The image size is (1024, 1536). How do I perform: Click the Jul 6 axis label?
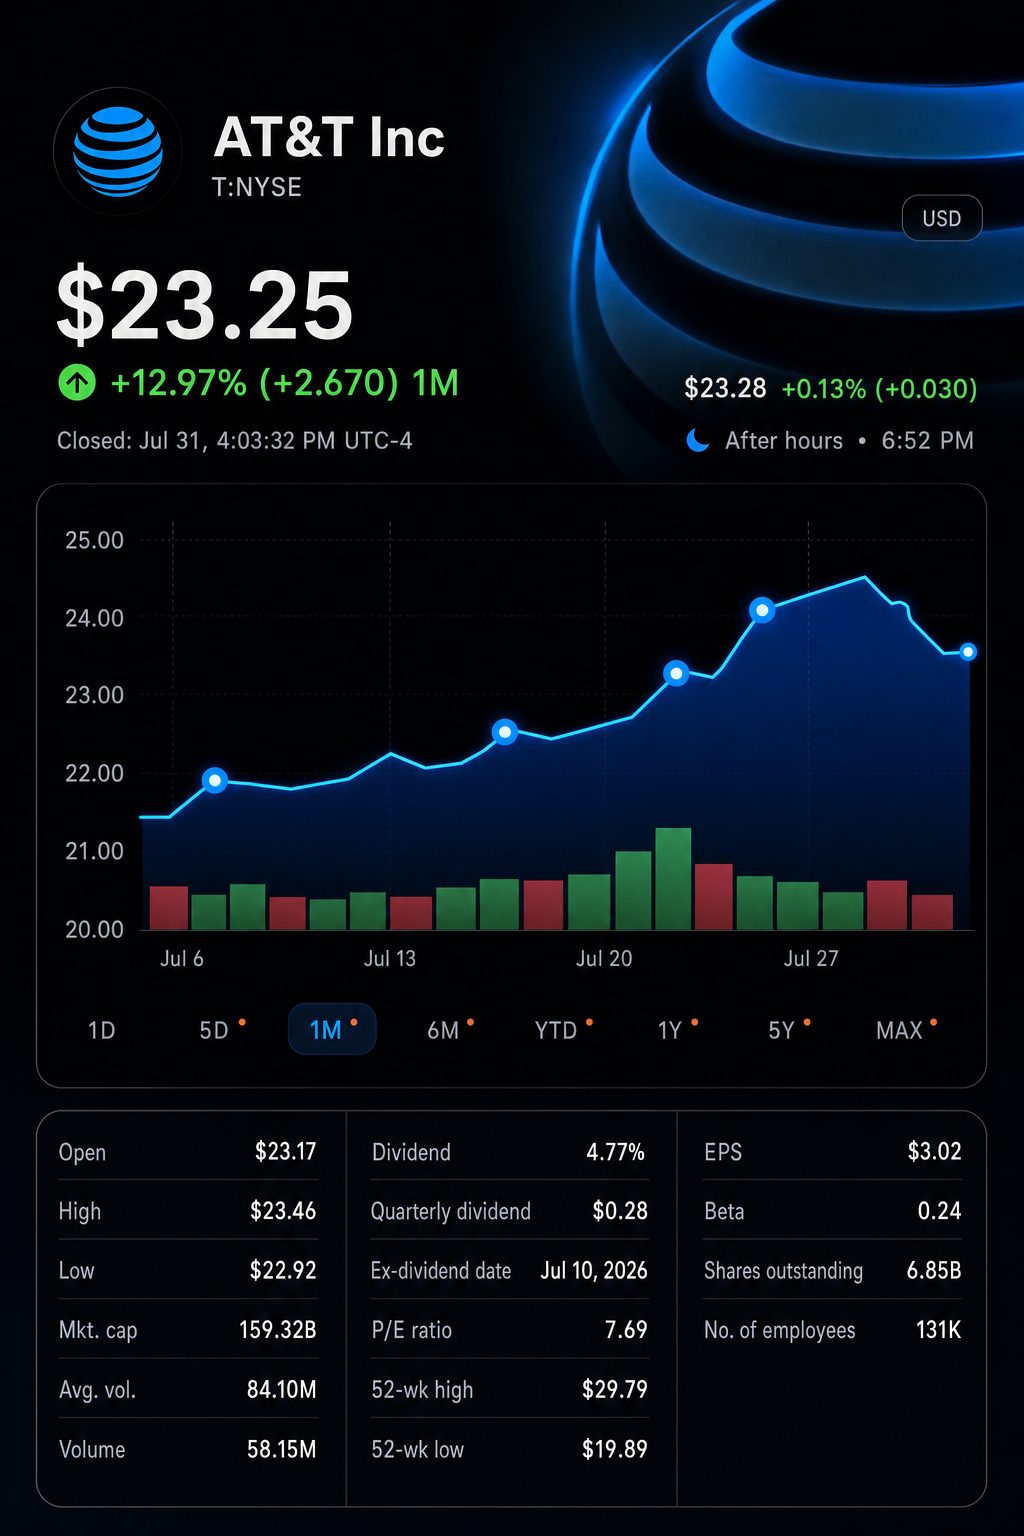click(x=182, y=958)
